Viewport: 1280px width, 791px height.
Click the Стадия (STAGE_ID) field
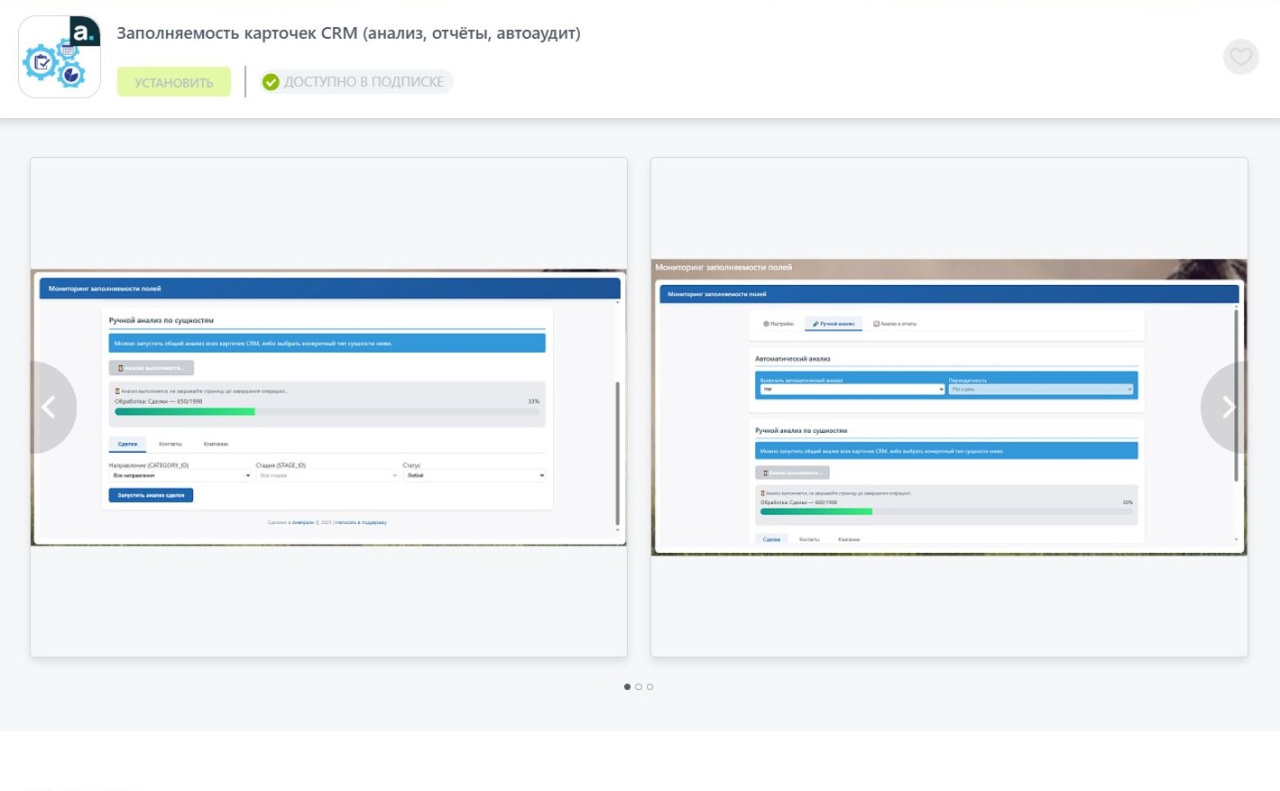(x=327, y=476)
